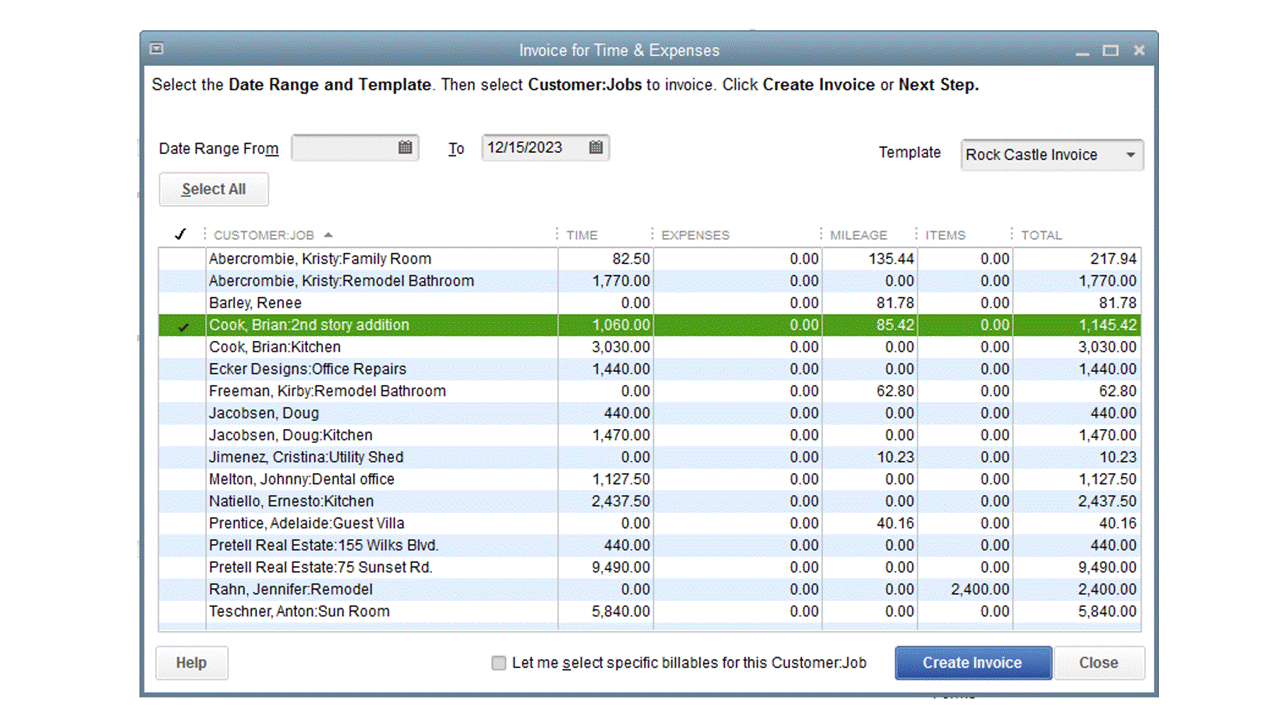The image size is (1280, 720).
Task: Open Help for this window
Action: pos(191,663)
